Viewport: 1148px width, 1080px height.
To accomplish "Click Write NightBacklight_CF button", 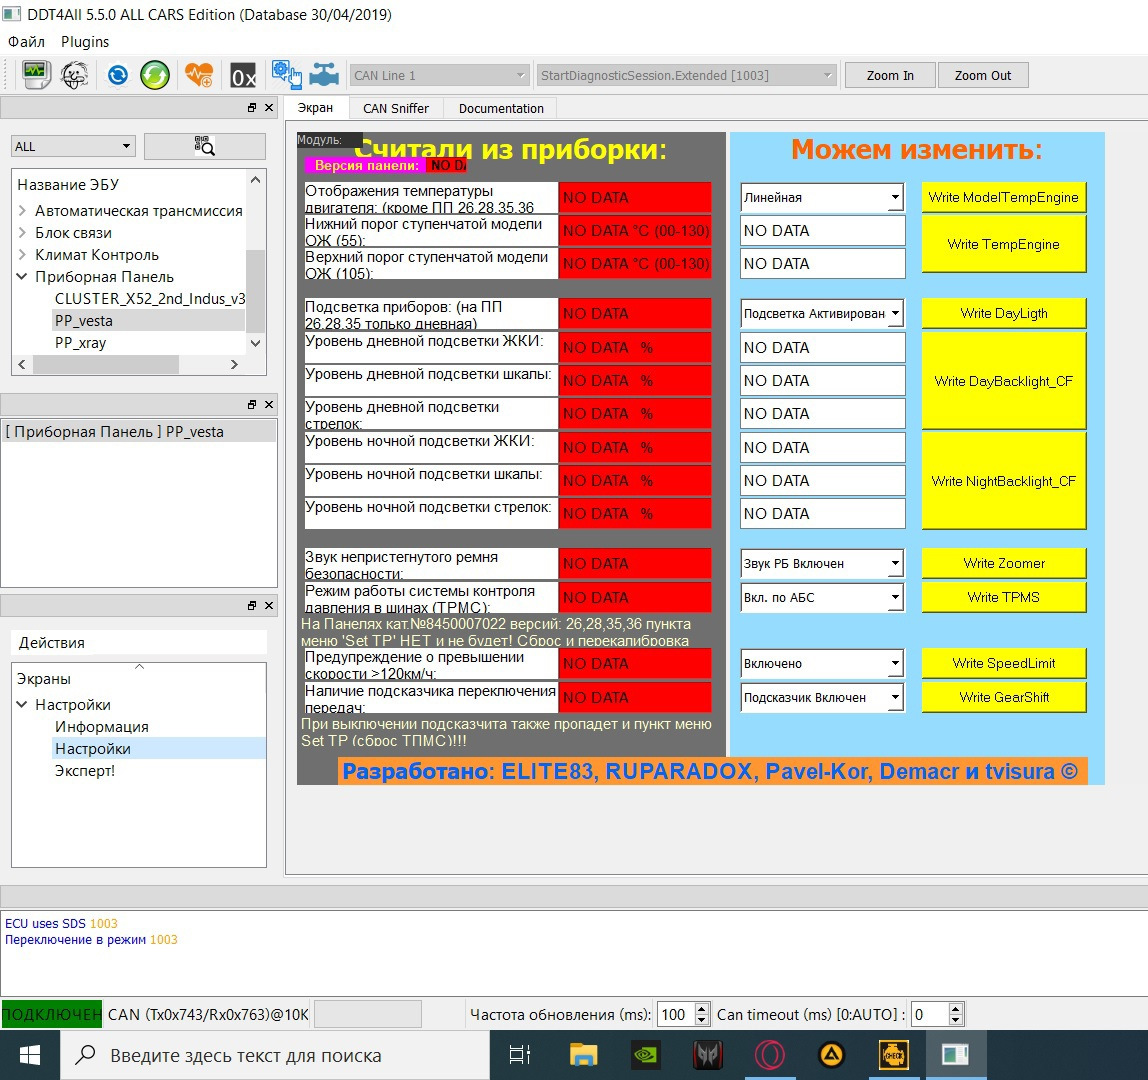I will (1003, 481).
